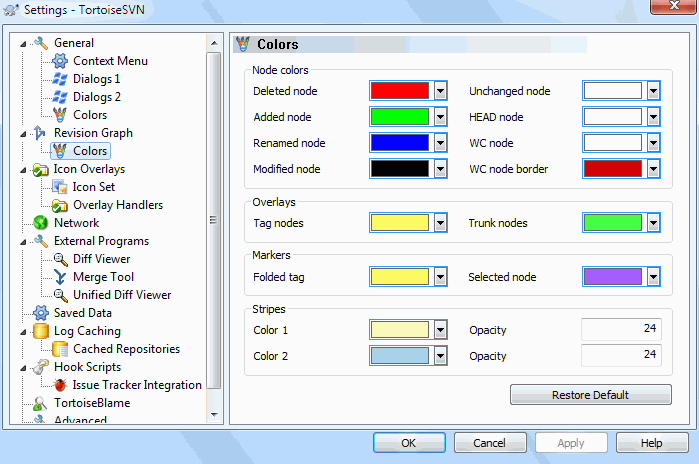Click the Saved Data gear icon
Image resolution: width=699 pixels, height=464 pixels.
[x=41, y=313]
